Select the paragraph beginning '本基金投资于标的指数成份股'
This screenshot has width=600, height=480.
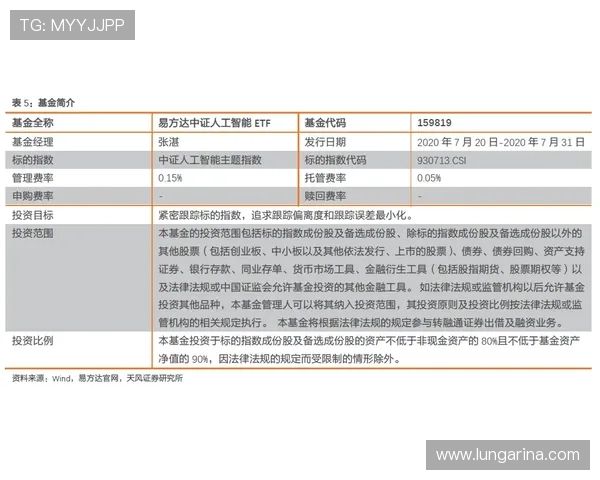click(370, 349)
